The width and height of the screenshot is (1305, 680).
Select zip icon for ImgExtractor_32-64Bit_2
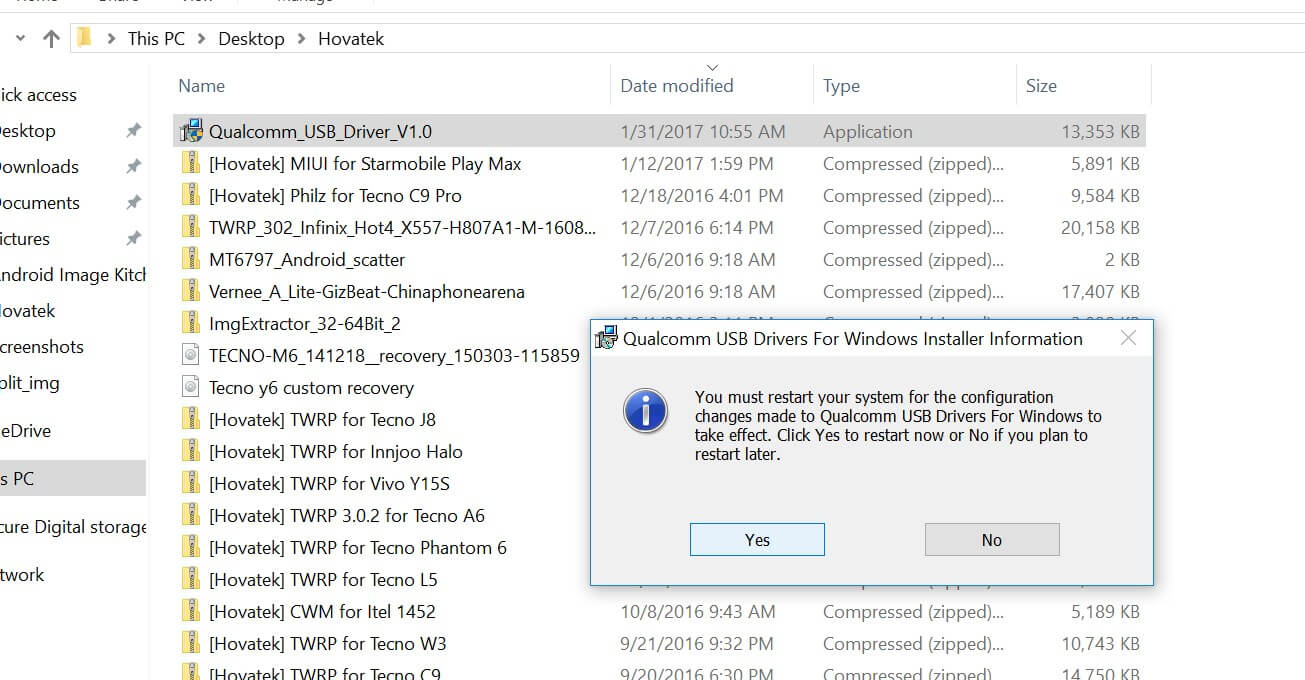[x=191, y=323]
